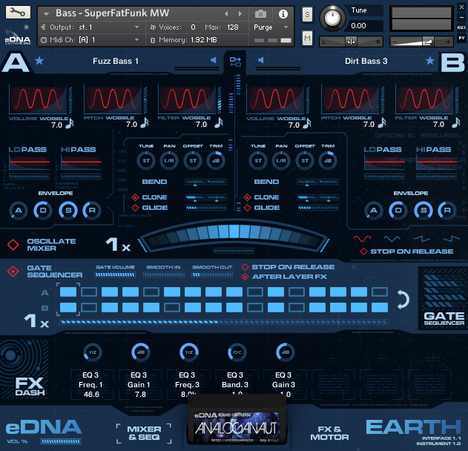Click the Solo S button
Image resolution: width=468 pixels, height=451 pixels.
307,14
